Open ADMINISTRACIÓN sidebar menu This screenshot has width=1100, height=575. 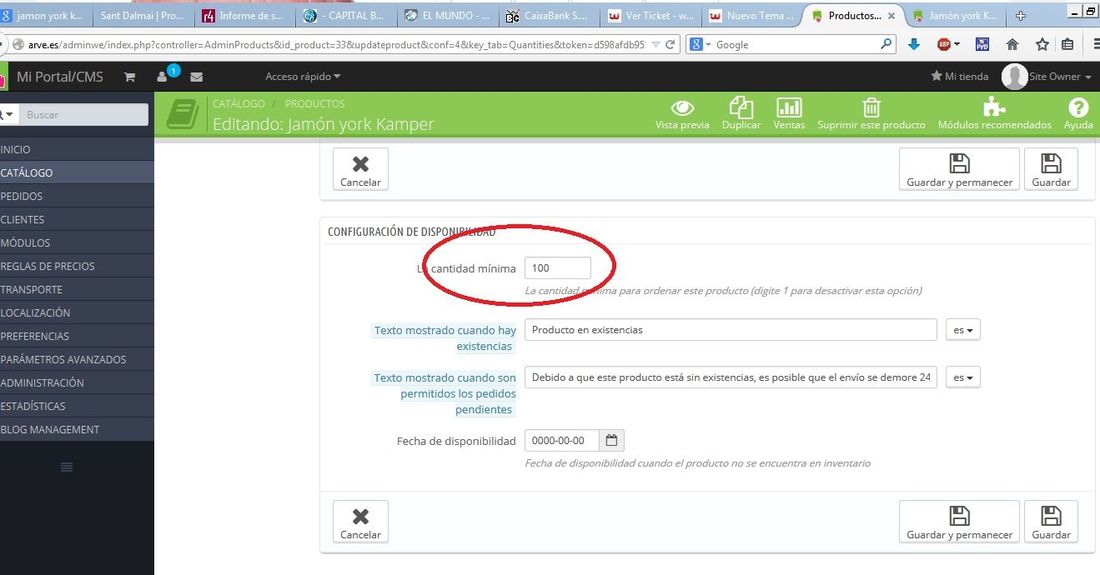click(76, 382)
